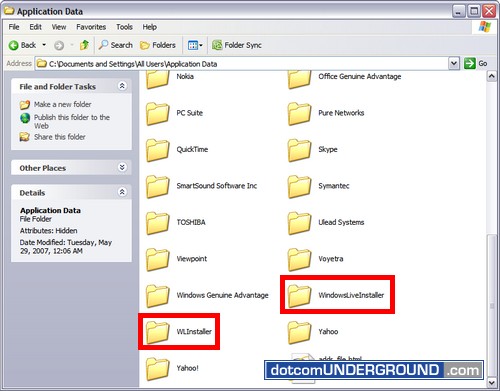
Task: Expand the Other Places panel
Action: (x=122, y=167)
